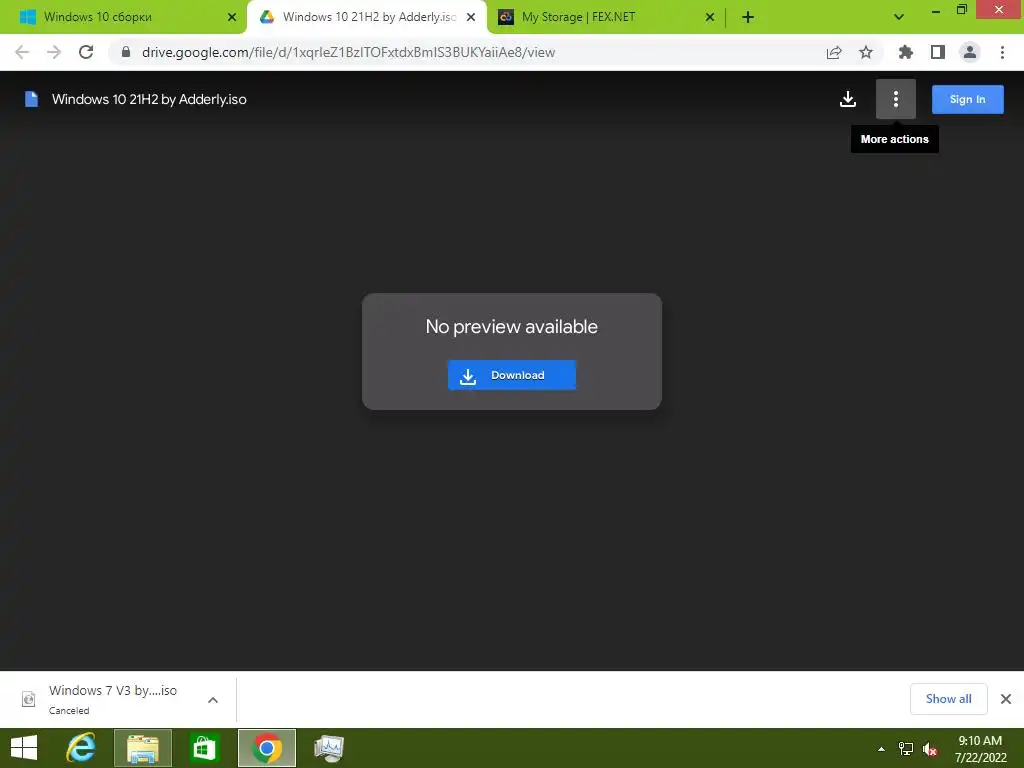Click the file name Windows 10 21H2 by Adderly.iso
Image resolution: width=1024 pixels, height=768 pixels.
click(x=149, y=99)
